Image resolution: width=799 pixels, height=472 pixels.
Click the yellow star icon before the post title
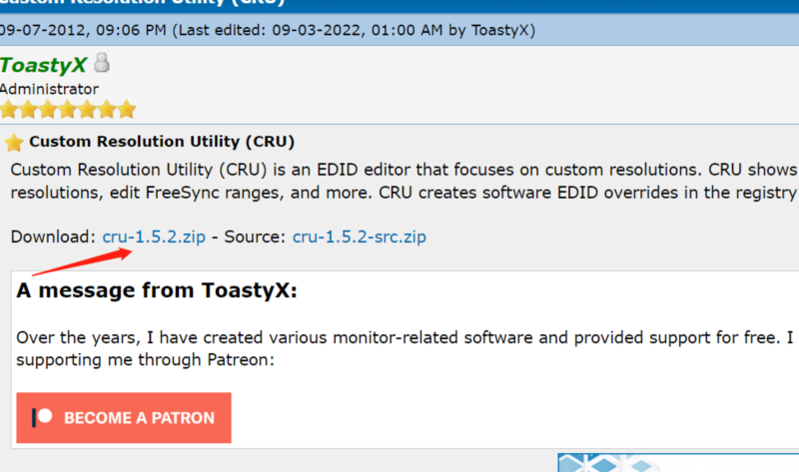coord(14,142)
